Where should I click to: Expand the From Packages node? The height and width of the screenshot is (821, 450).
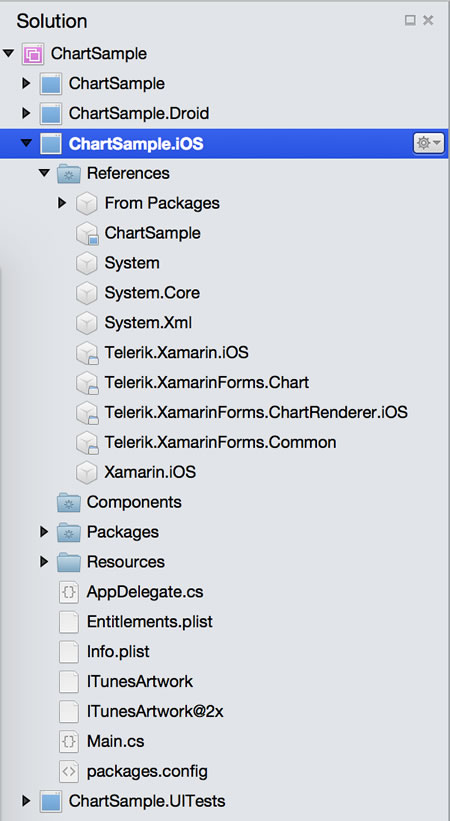tap(62, 203)
